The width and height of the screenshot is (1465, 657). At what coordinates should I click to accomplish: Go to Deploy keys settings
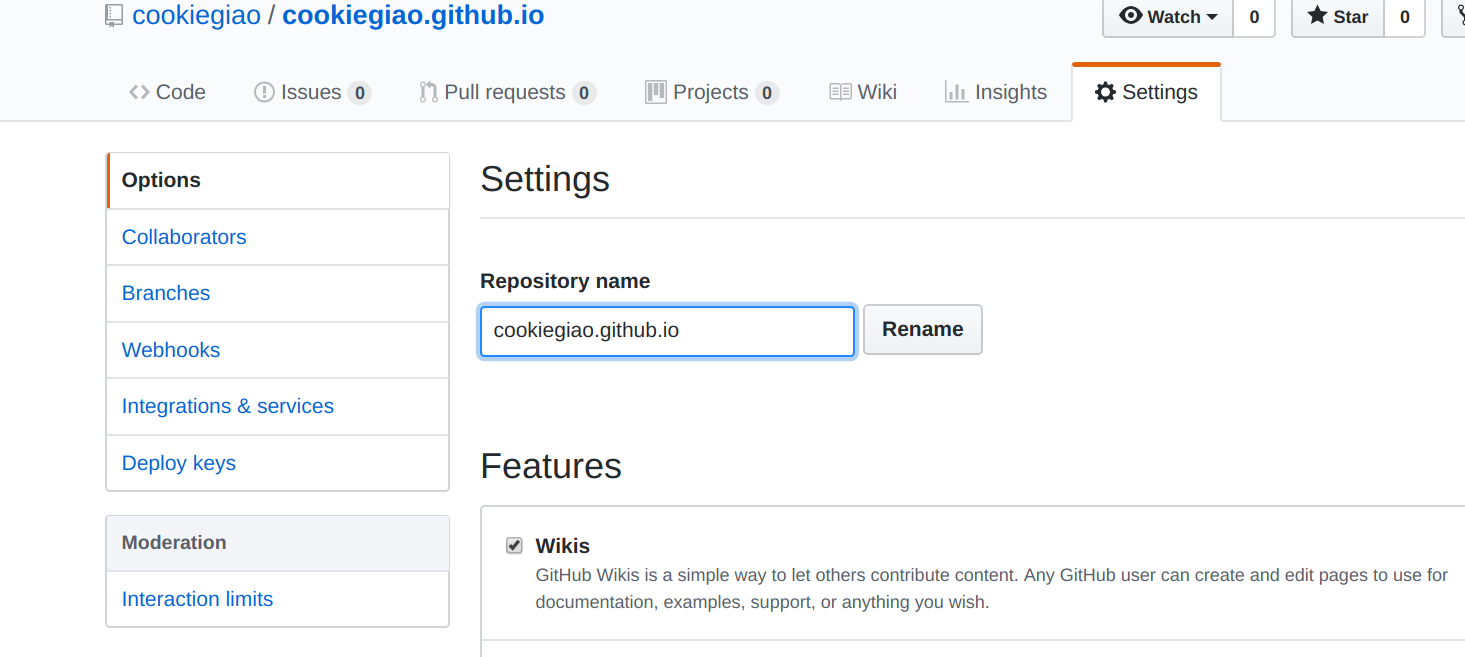278,463
